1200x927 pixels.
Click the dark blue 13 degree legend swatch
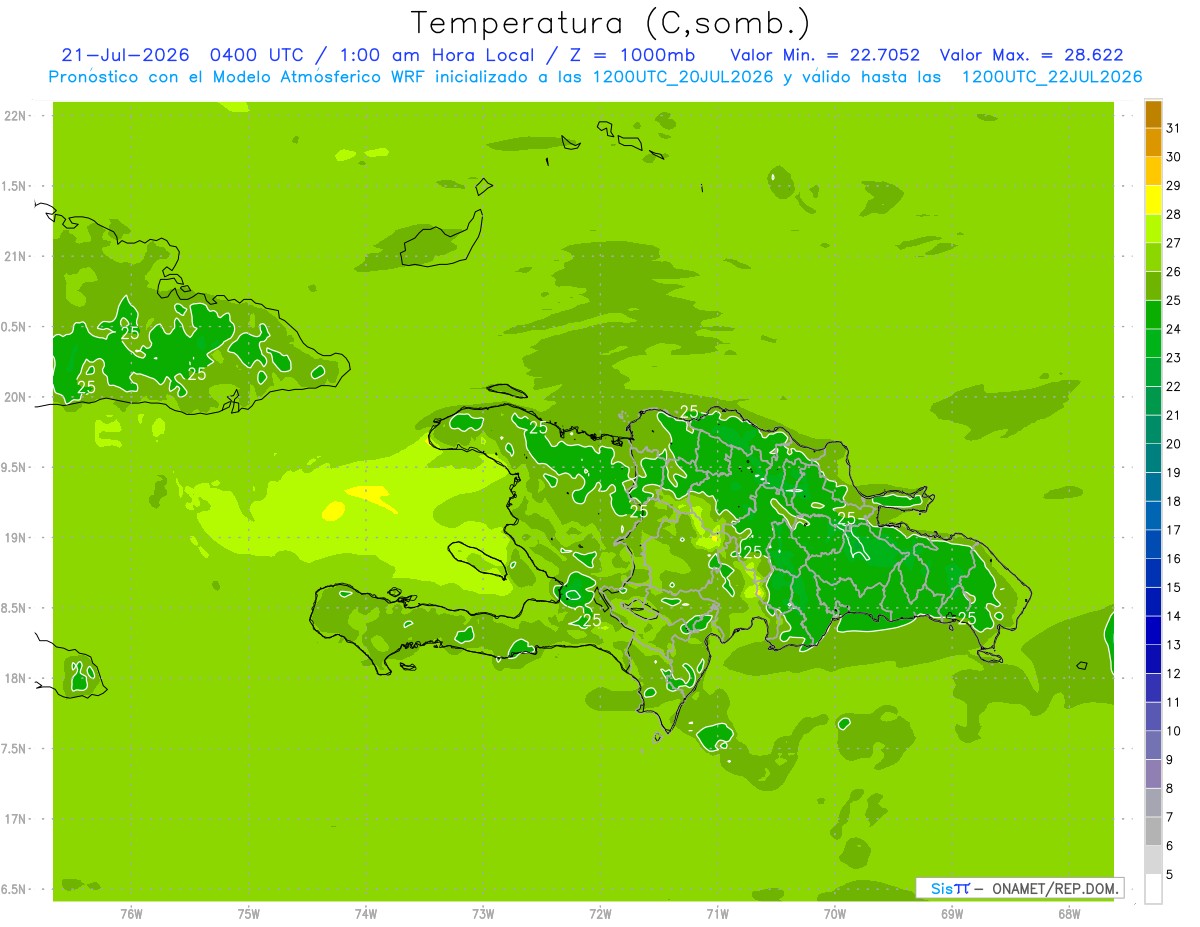coord(1153,631)
